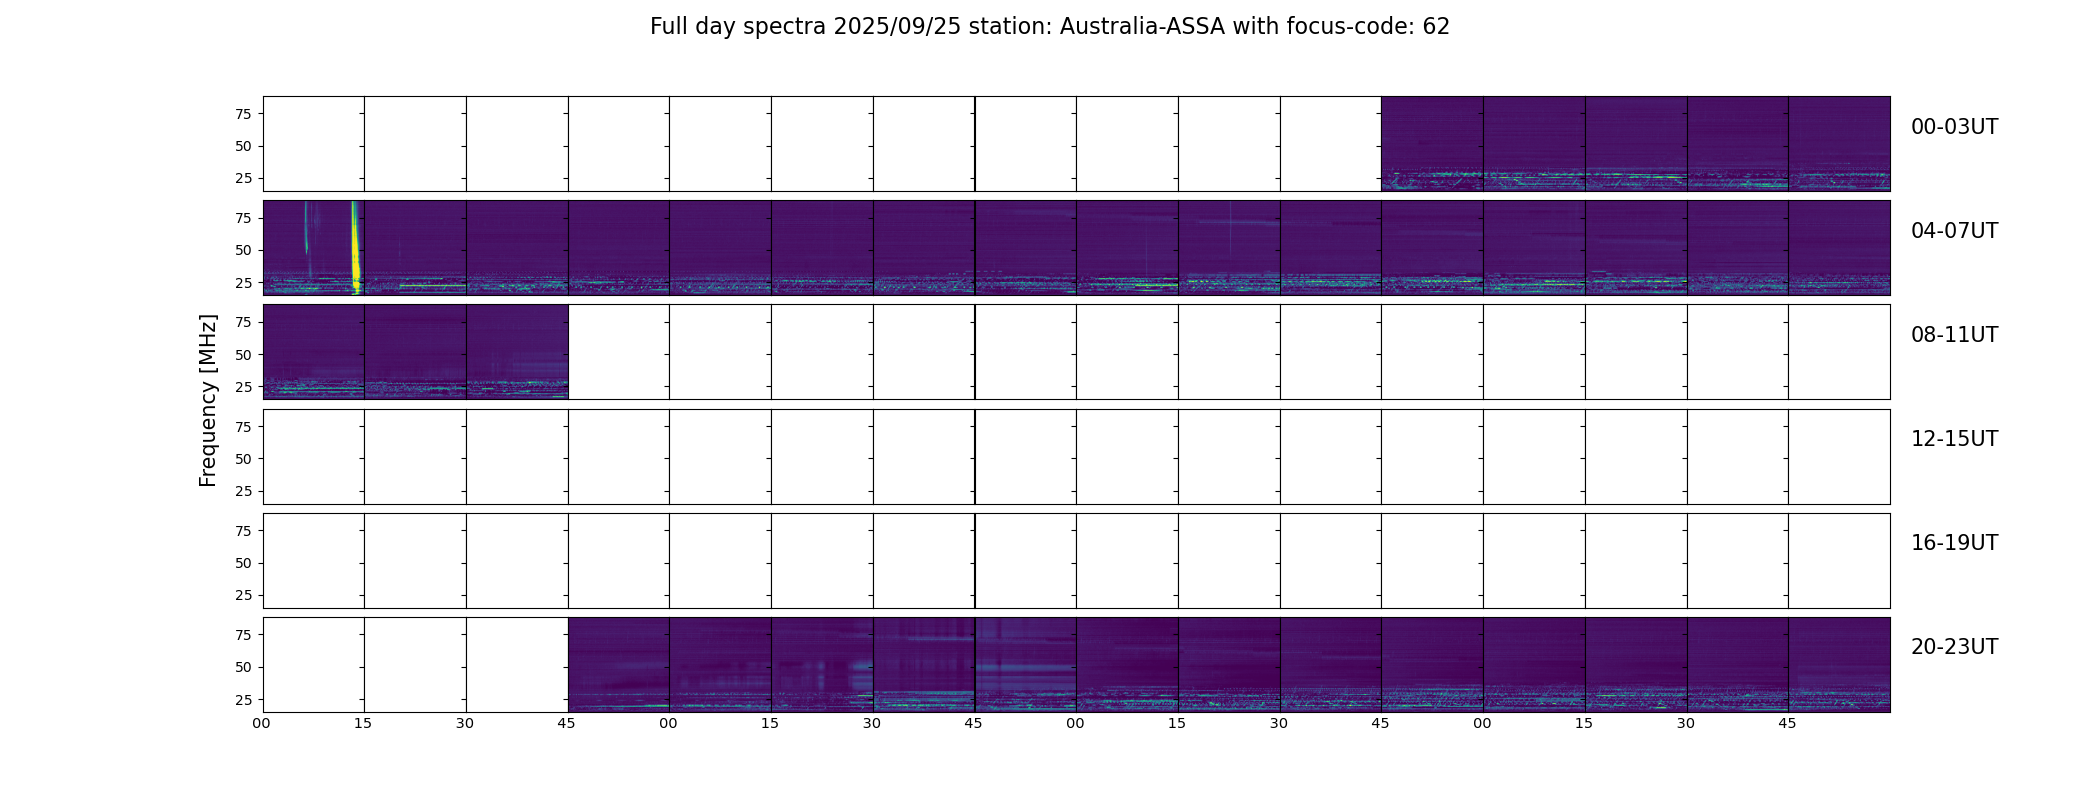Click last spectrogram panel in the 00-03UT row
The height and width of the screenshot is (800, 2100).
1839,144
